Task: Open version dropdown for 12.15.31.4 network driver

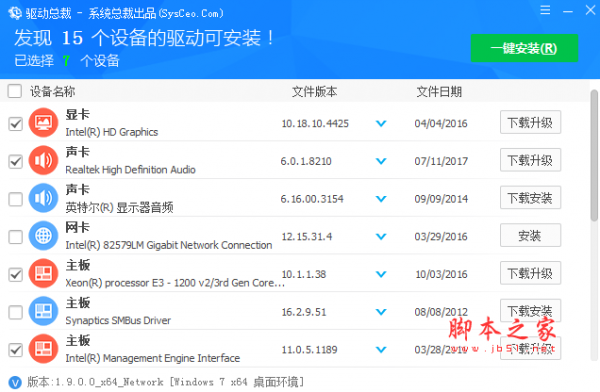Action: 381,237
